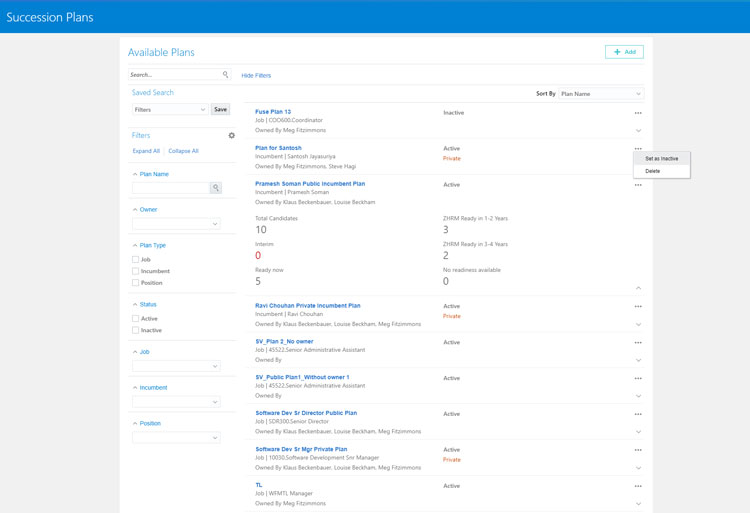
Task: Click into the Plan Name filter field
Action: coord(170,188)
